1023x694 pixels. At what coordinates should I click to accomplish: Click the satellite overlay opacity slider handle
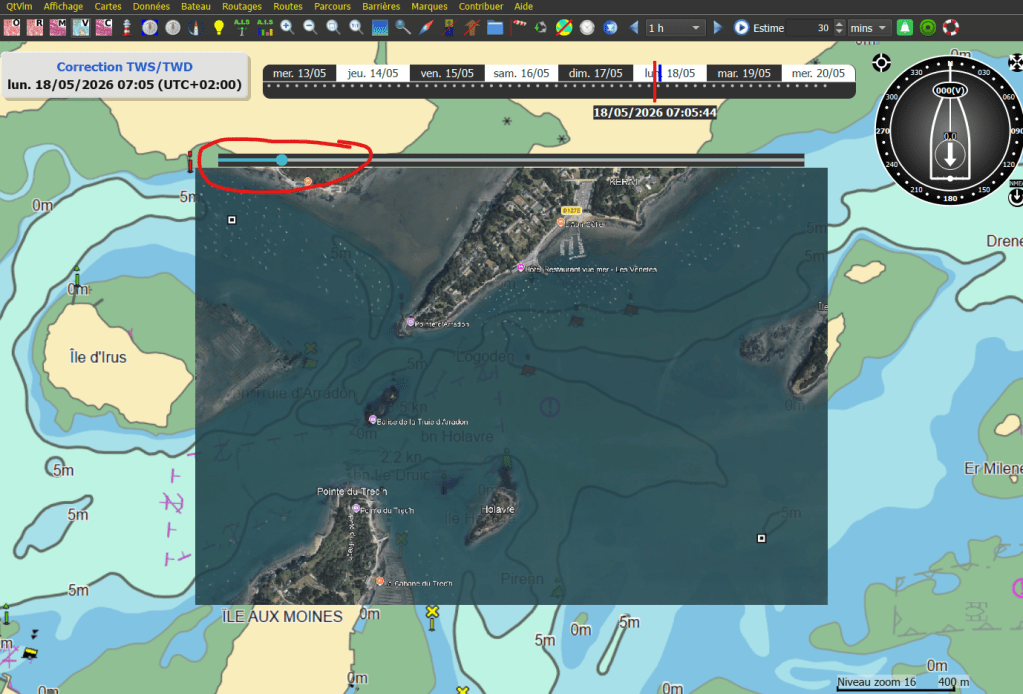[x=281, y=160]
